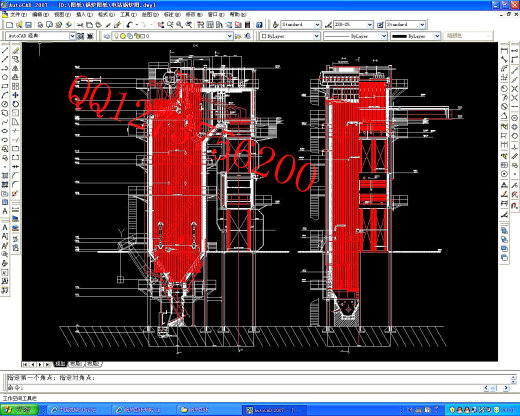The height and width of the screenshot is (416, 520).
Task: Open the ISO-25 dimension style dropdown
Action: (x=370, y=25)
